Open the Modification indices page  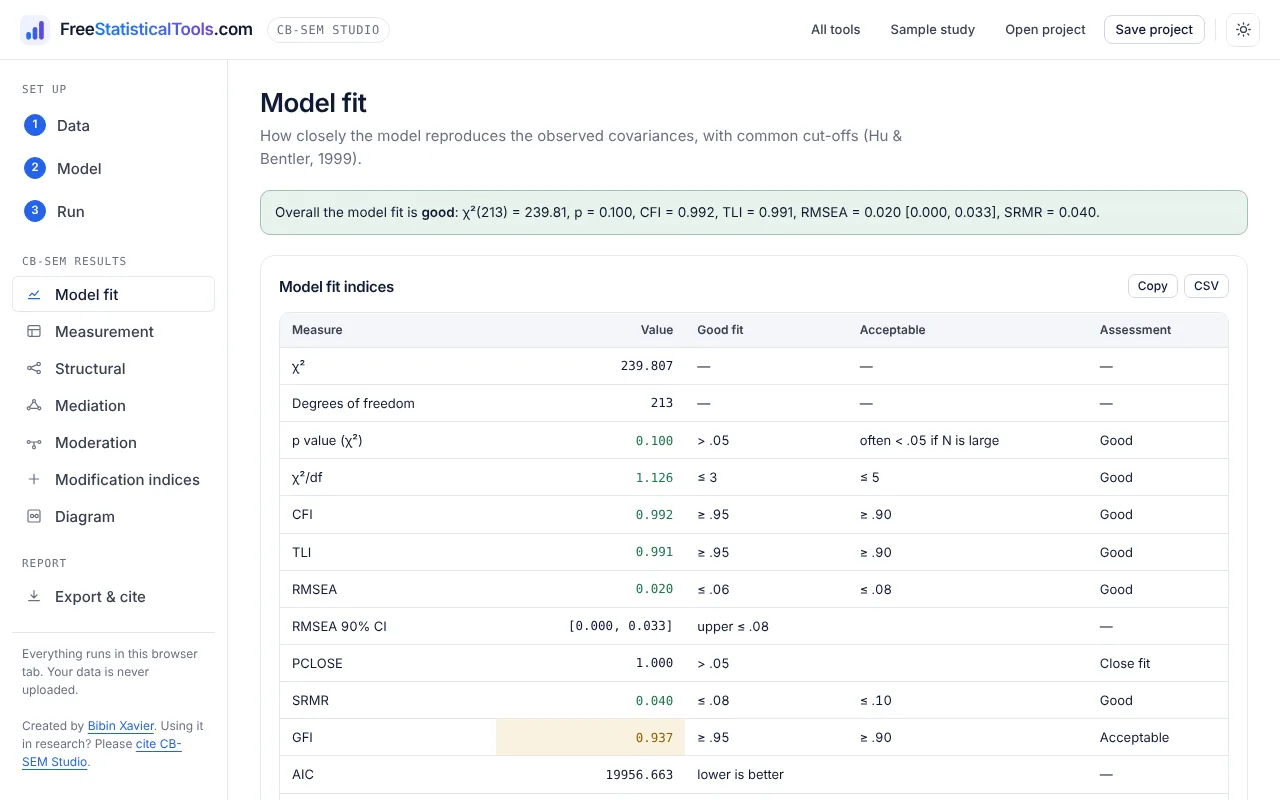(113, 480)
